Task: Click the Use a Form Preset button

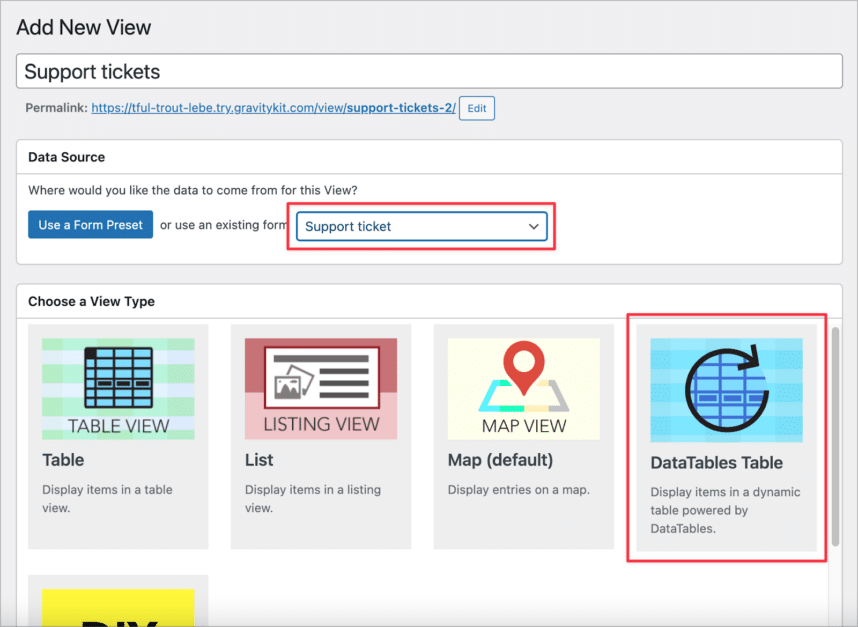Action: tap(90, 224)
